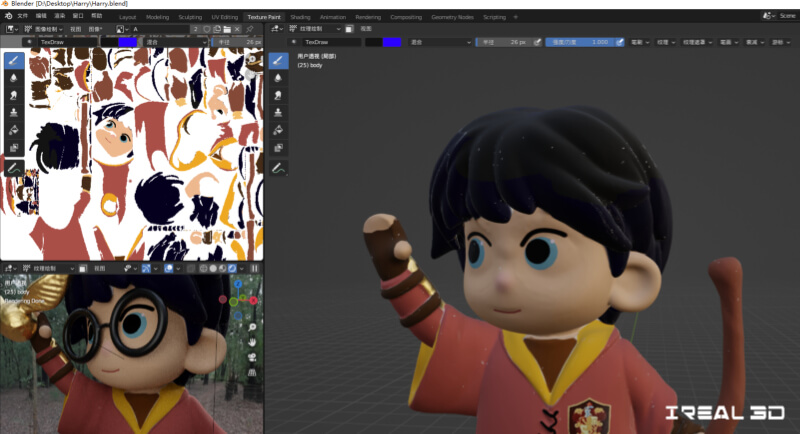Click the X axis on the navigation gizmo
Viewport: 800px width, 434px height.
click(x=253, y=300)
